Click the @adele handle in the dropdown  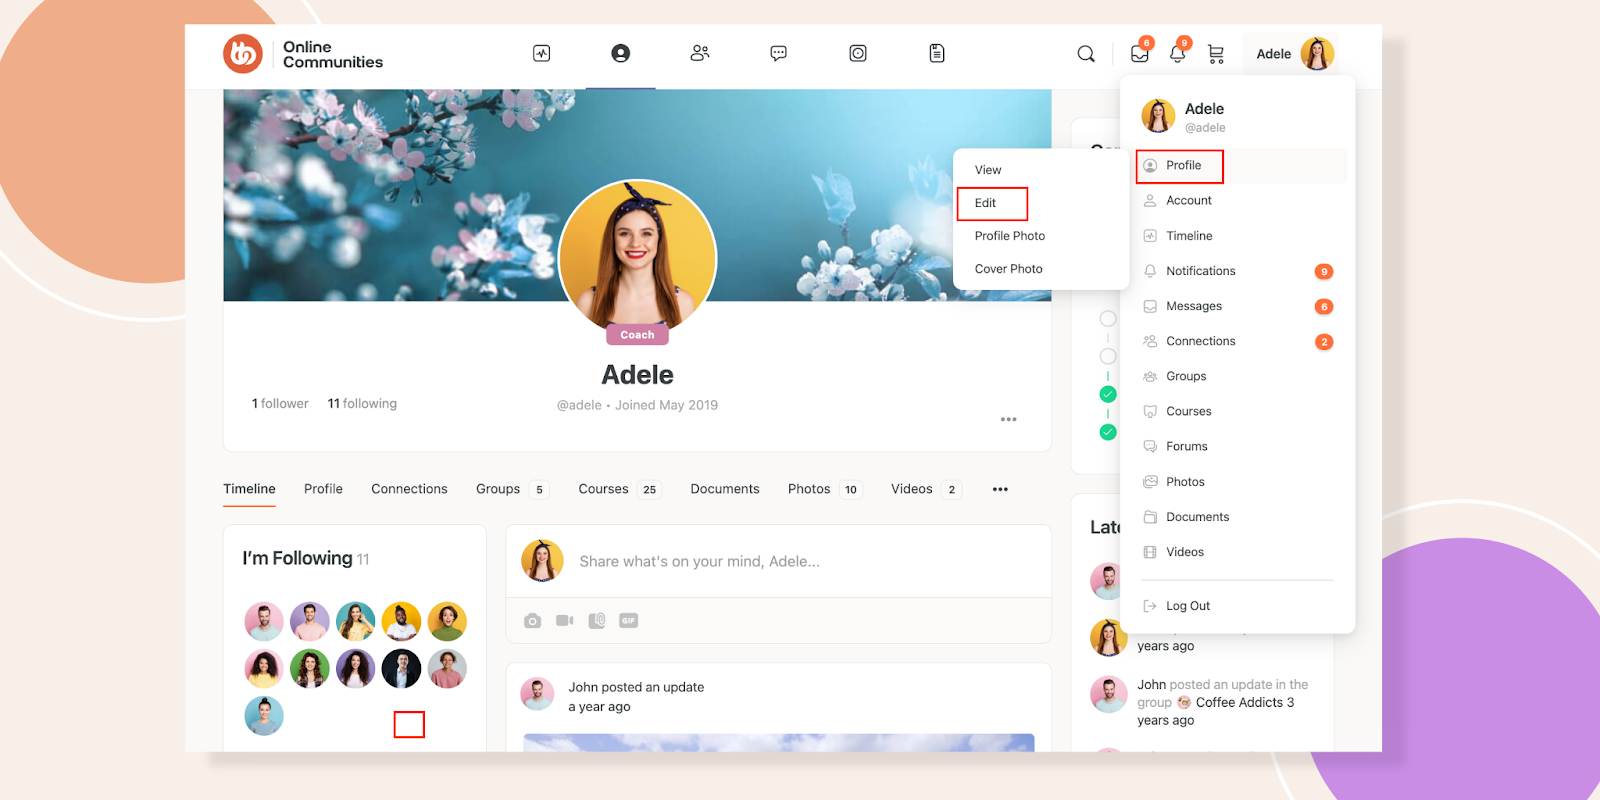coord(1205,128)
